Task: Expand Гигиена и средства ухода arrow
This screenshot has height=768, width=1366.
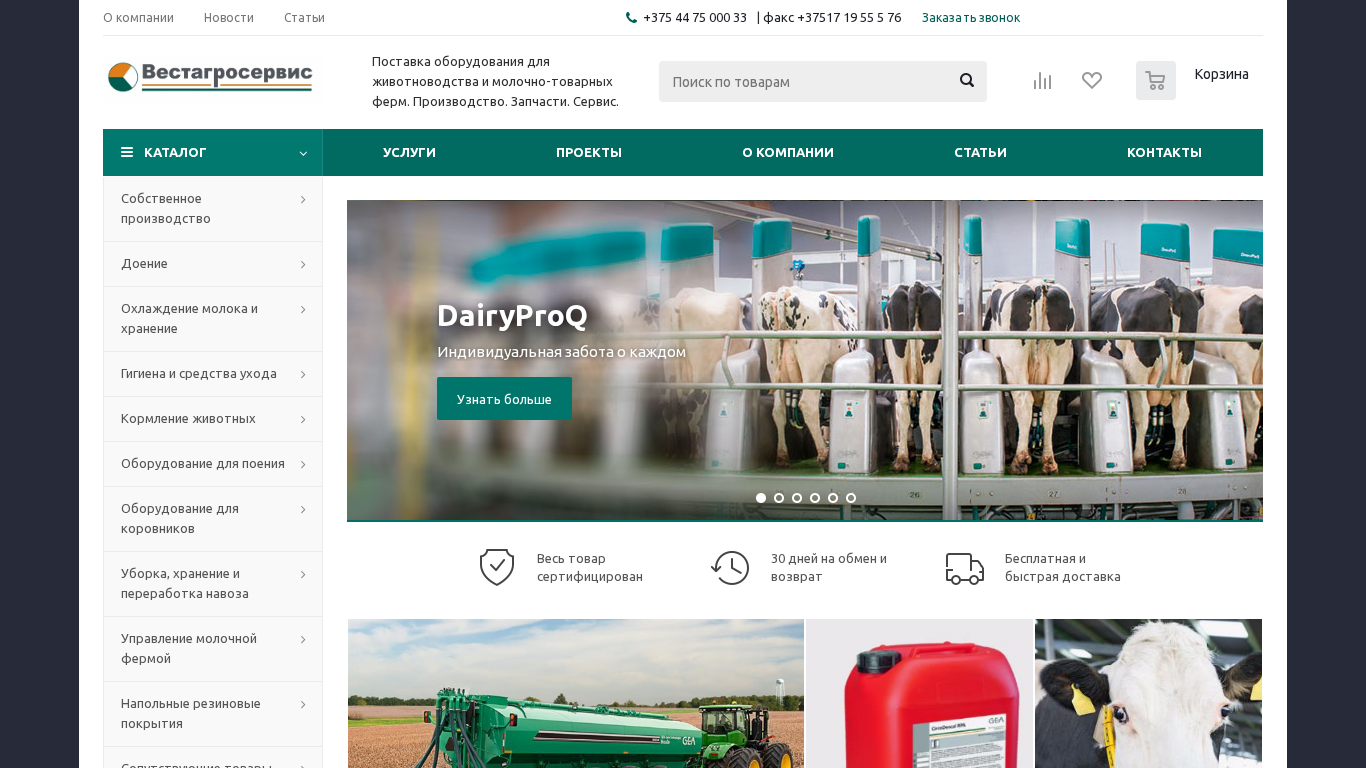Action: [303, 375]
